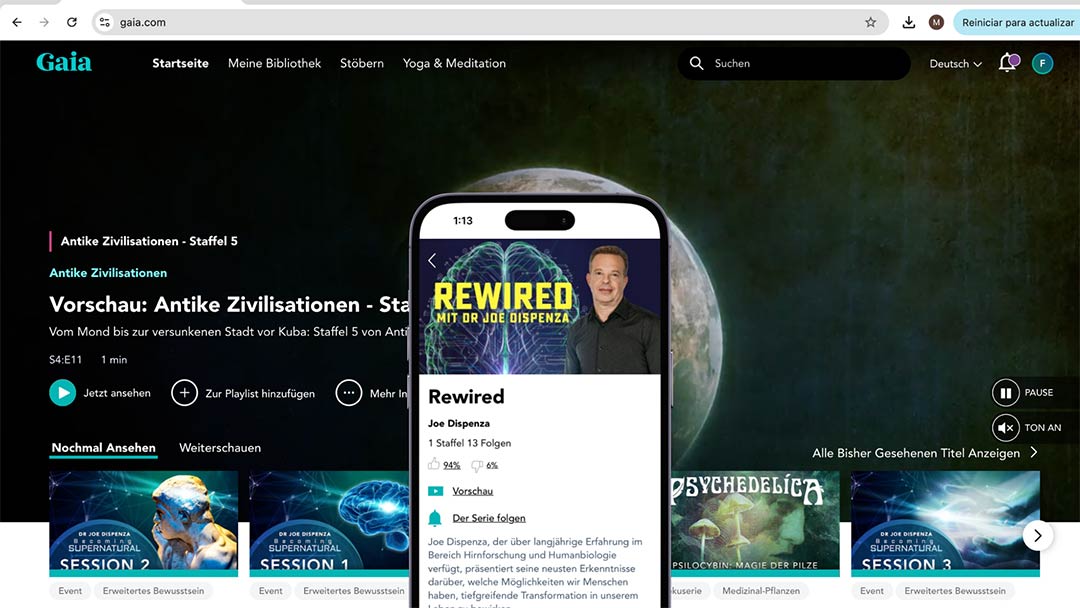
Task: Reload the page in browser
Action: coord(72,22)
